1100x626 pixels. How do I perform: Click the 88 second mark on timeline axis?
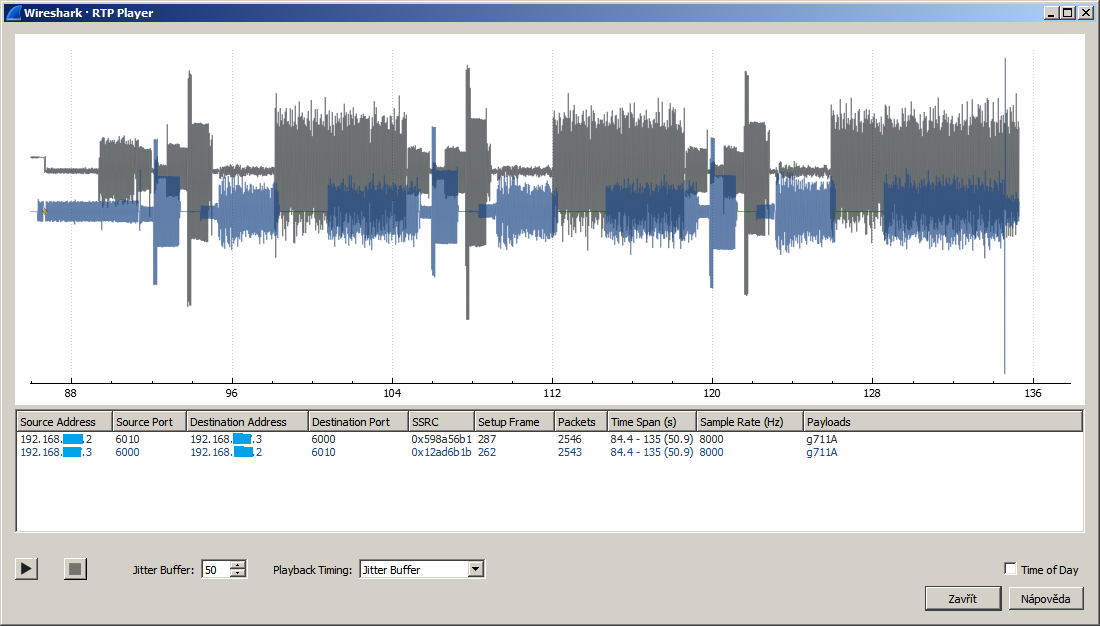click(x=71, y=393)
